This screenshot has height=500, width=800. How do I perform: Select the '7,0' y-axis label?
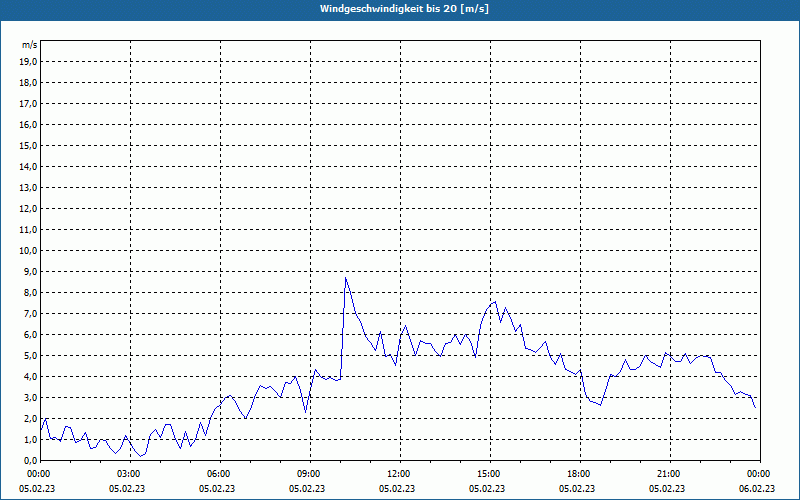point(30,313)
